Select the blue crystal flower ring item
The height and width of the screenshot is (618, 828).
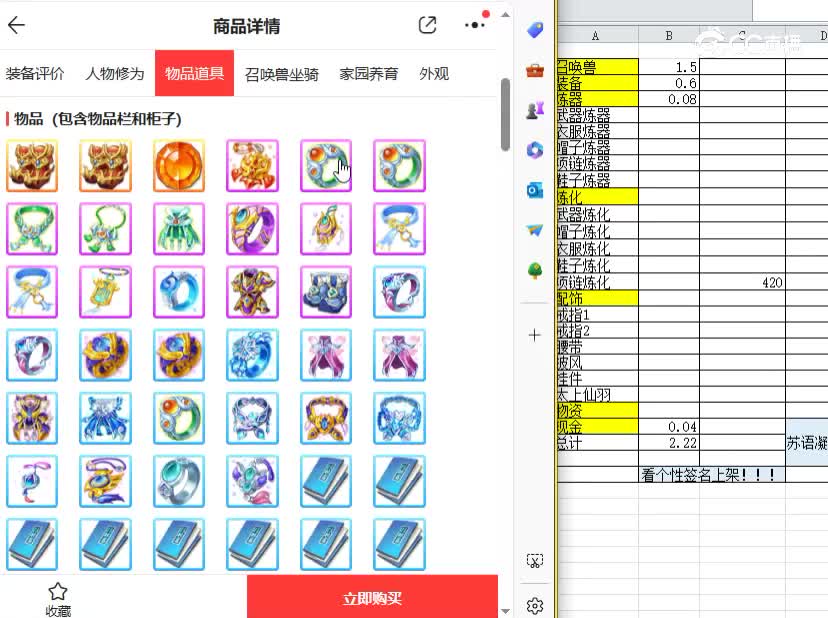click(x=252, y=355)
